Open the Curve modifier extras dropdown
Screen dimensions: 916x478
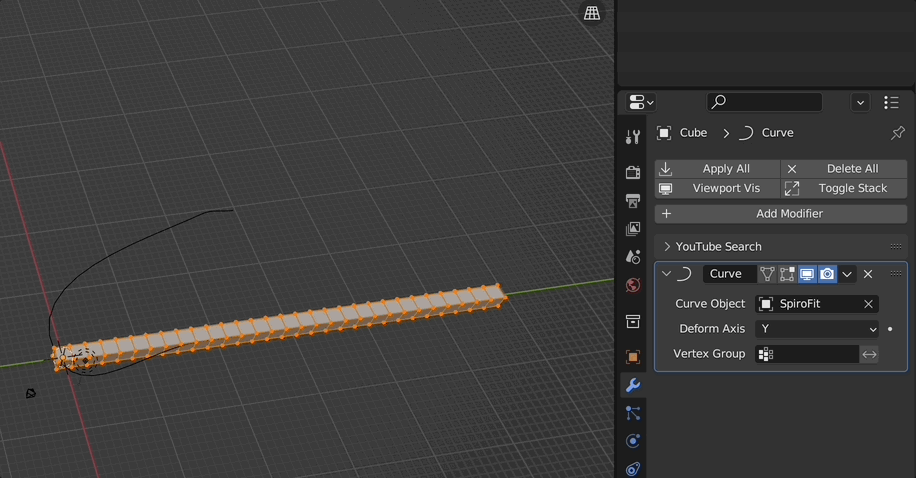pos(846,274)
